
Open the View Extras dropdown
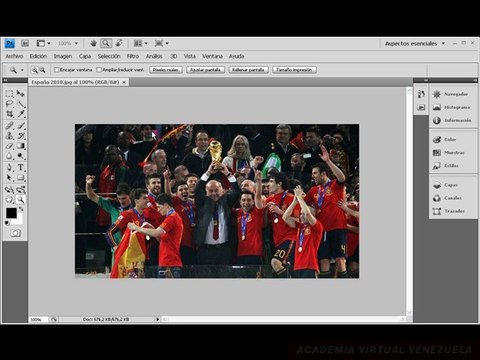click(x=43, y=43)
